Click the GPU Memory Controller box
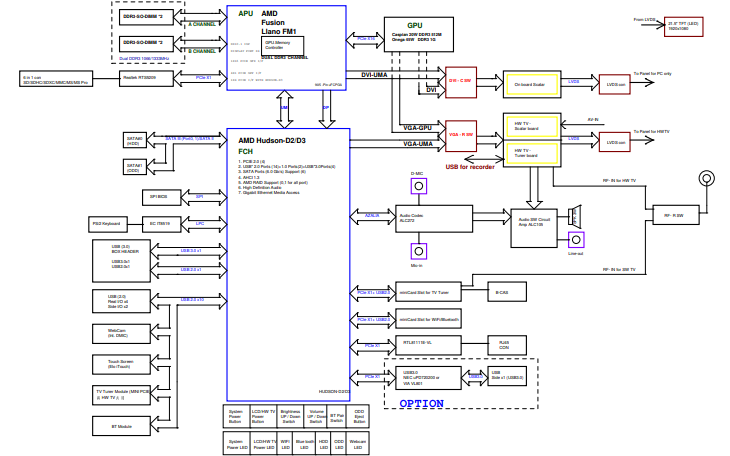The height and width of the screenshot is (456, 730). (283, 46)
